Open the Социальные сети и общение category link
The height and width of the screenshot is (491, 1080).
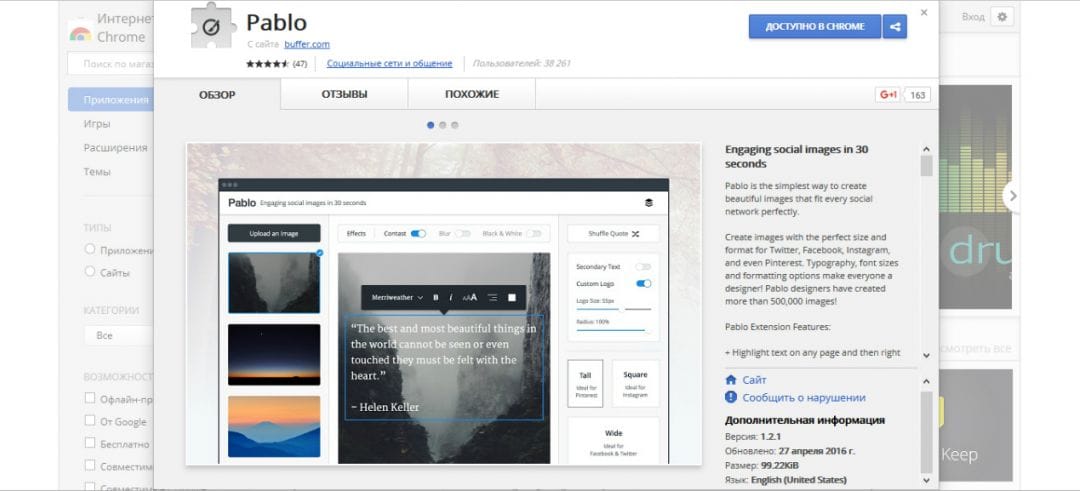390,63
